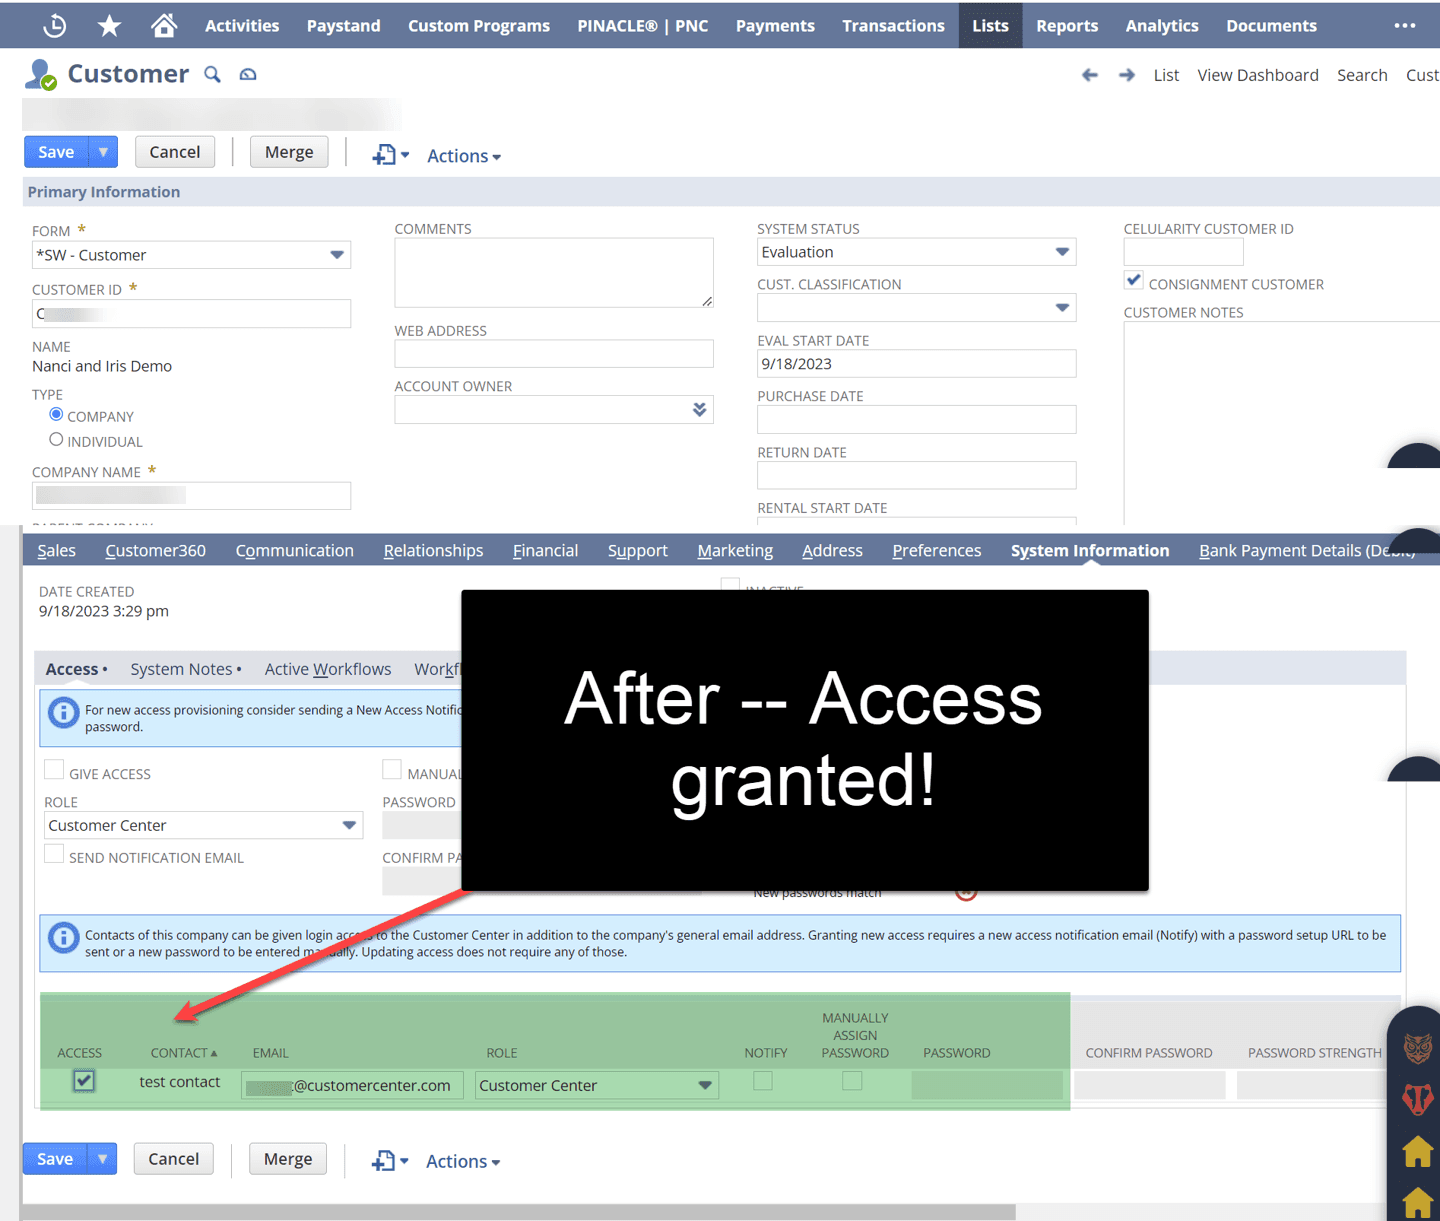
Task: Enable the Send Notification Email checkbox
Action: tap(54, 853)
